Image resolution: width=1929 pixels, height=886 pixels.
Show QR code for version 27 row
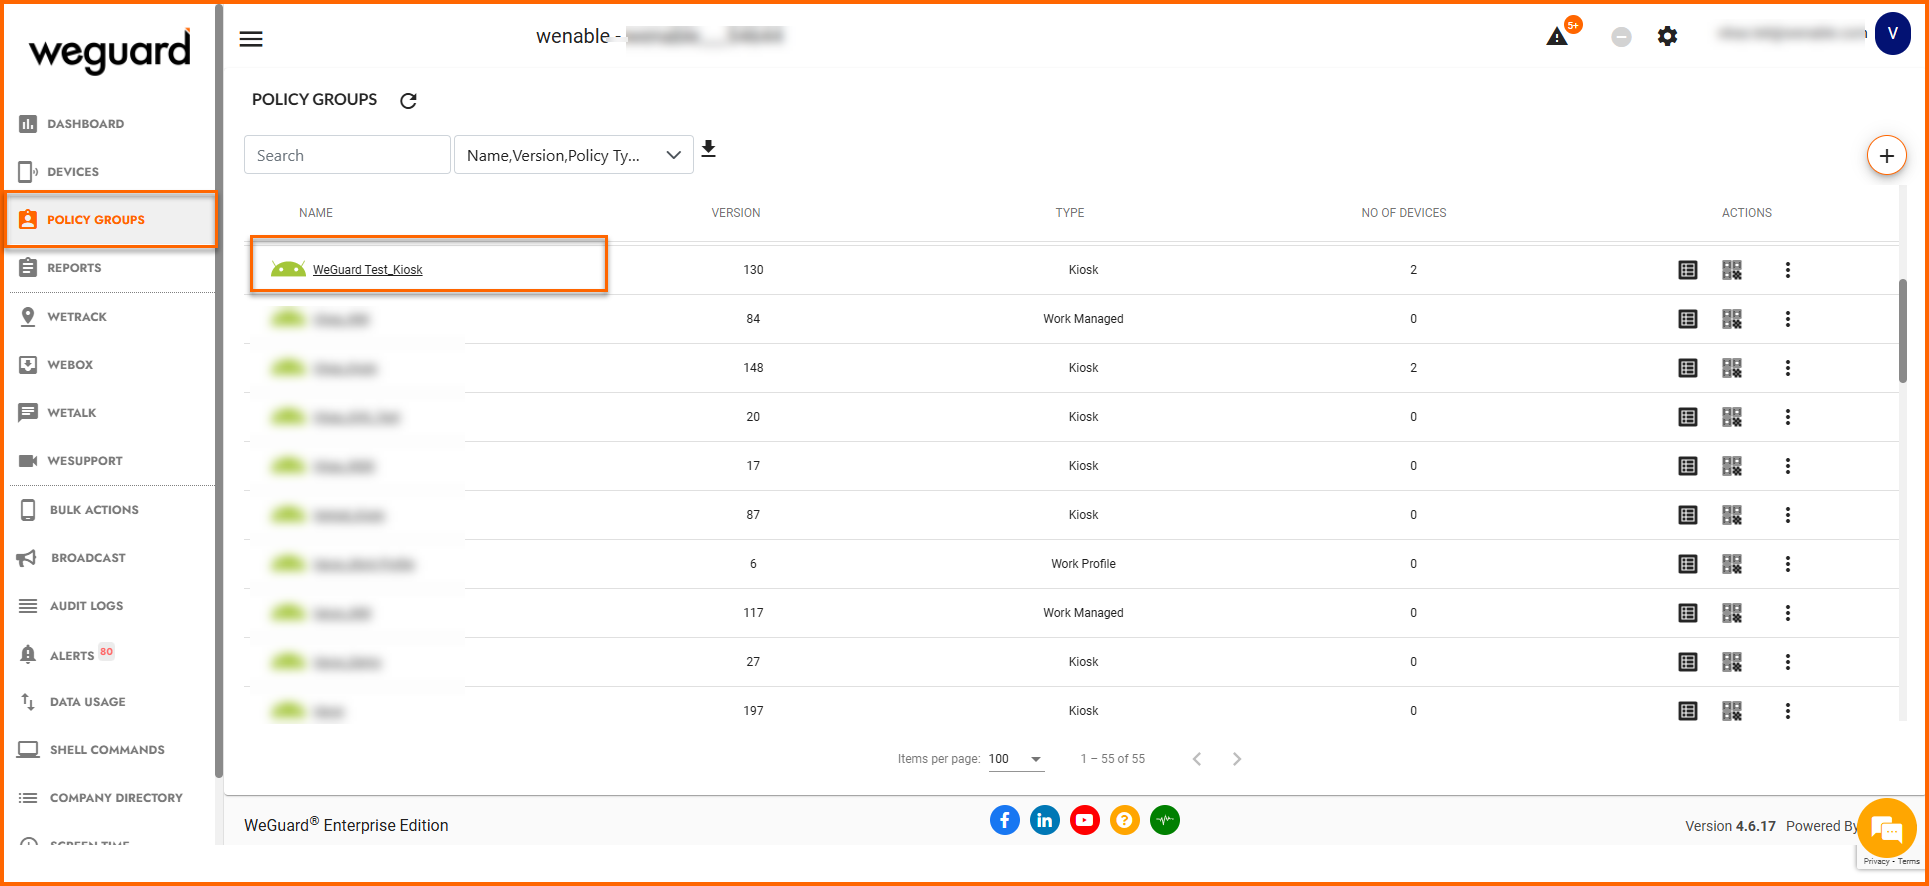[1732, 662]
